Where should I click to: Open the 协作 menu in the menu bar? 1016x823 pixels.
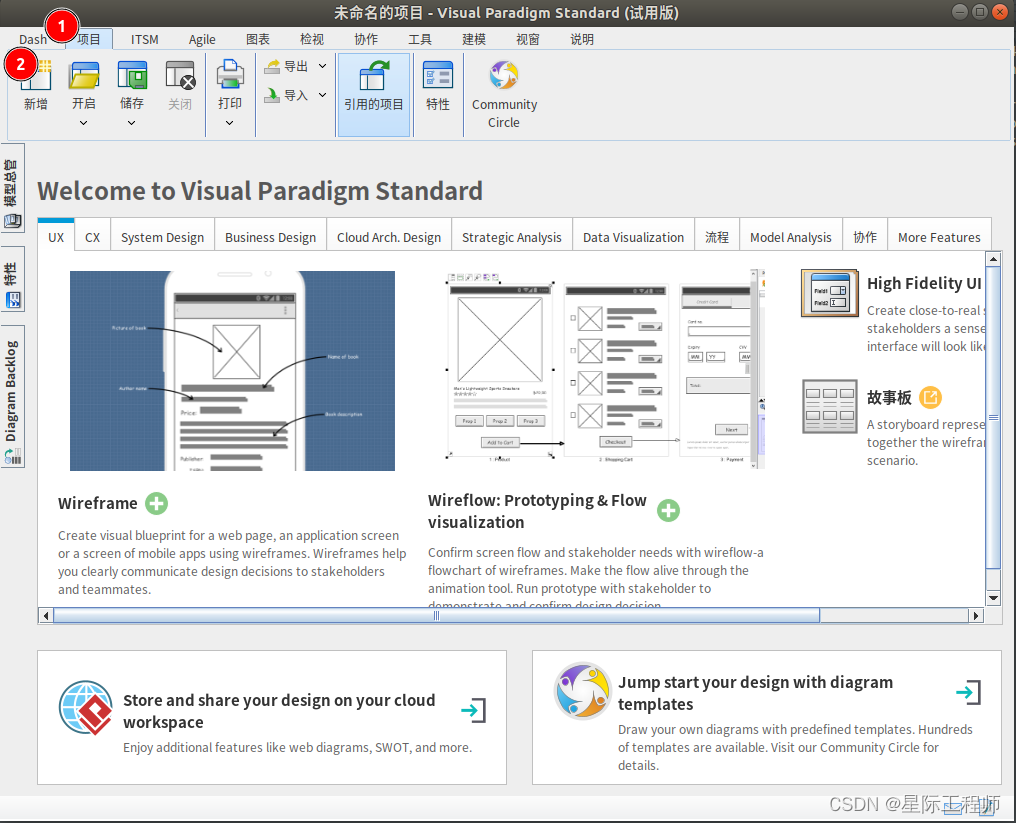click(366, 40)
